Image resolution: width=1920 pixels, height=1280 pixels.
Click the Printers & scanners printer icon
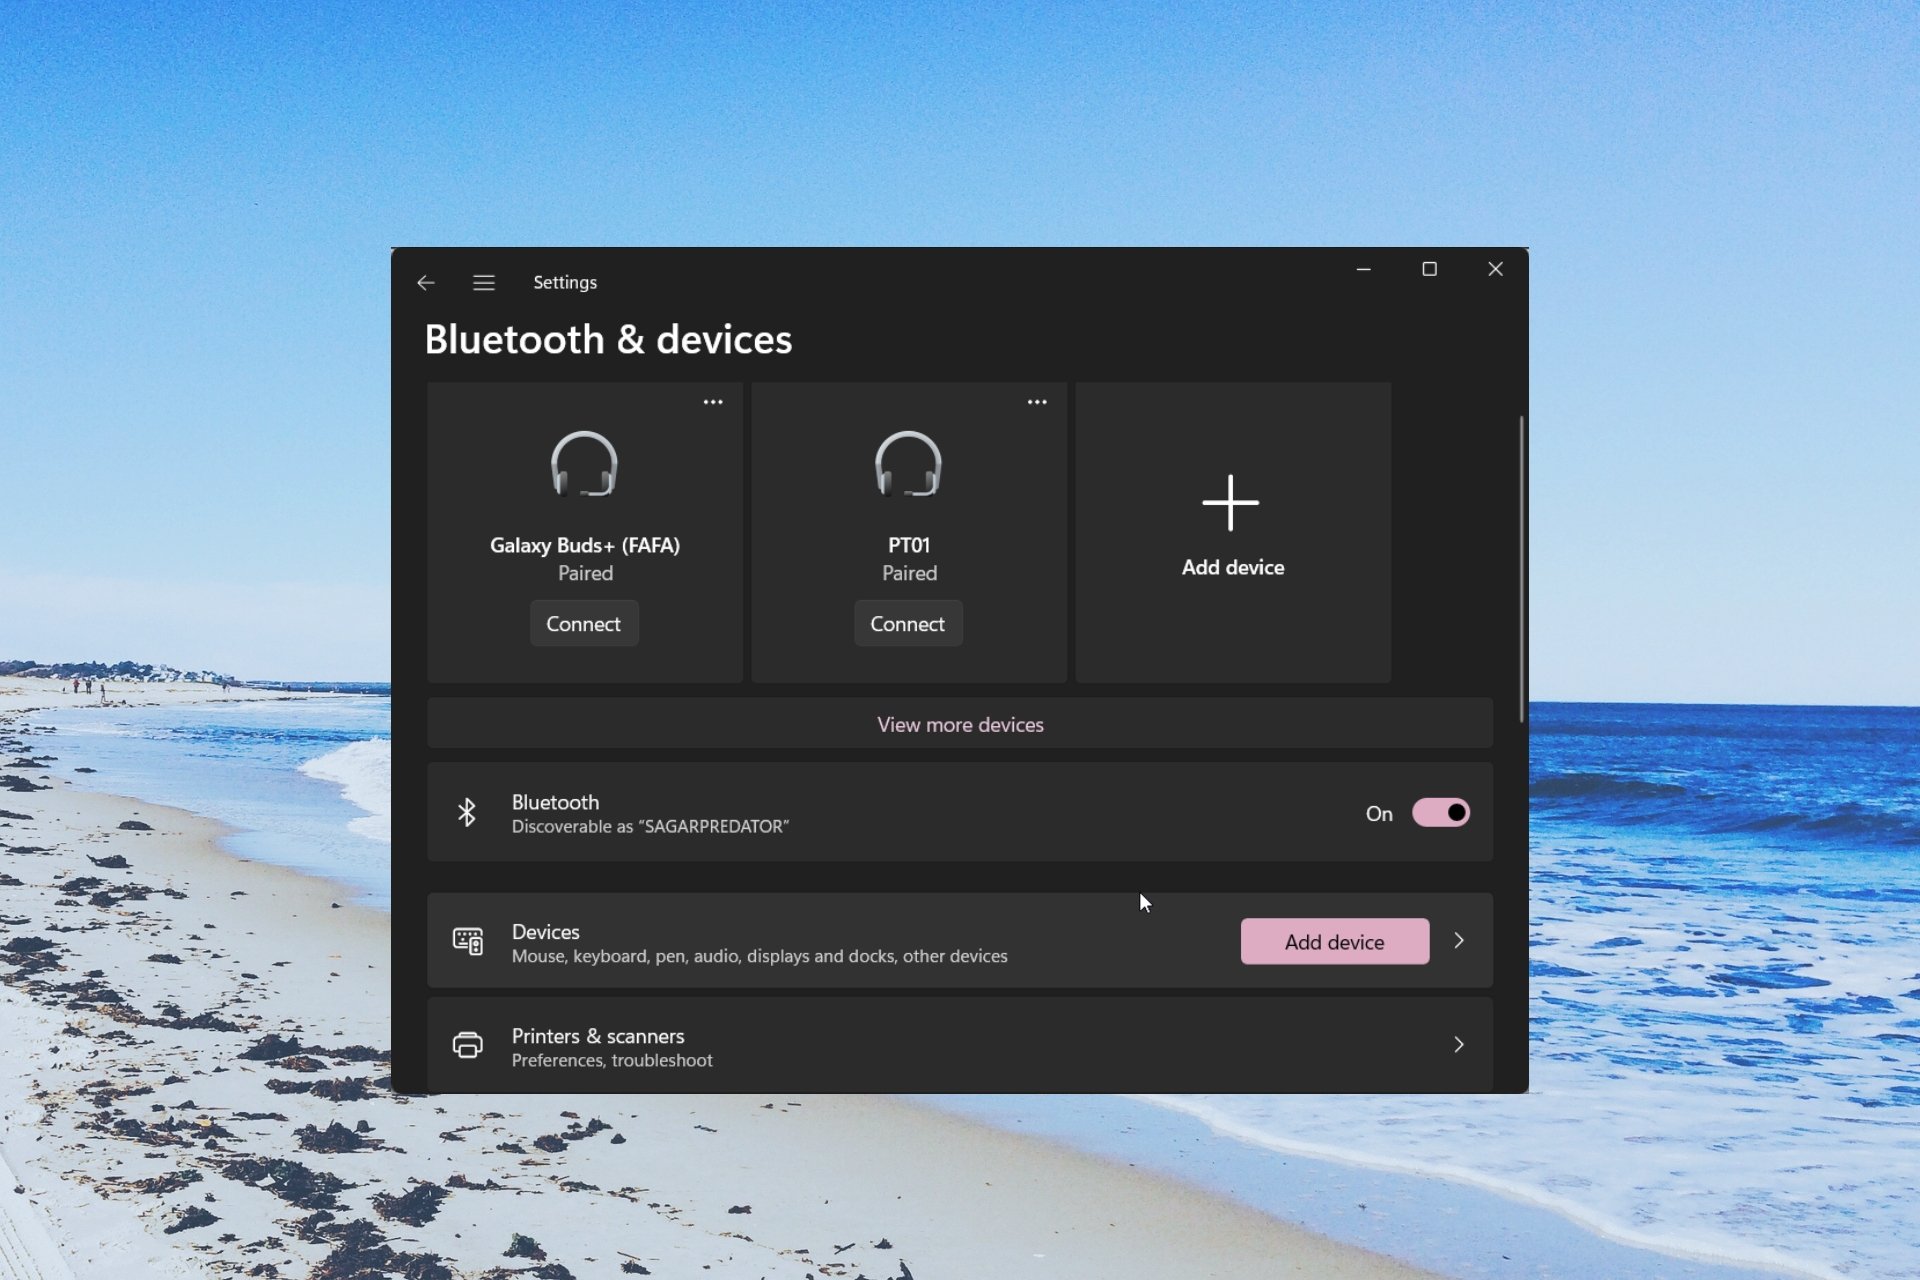pyautogui.click(x=468, y=1045)
